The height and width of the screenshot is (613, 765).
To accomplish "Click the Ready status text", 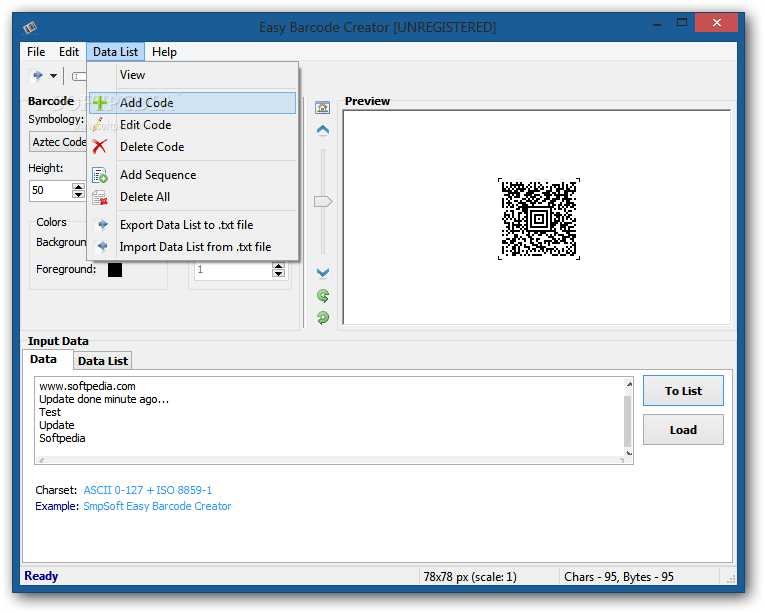I will coord(41,576).
